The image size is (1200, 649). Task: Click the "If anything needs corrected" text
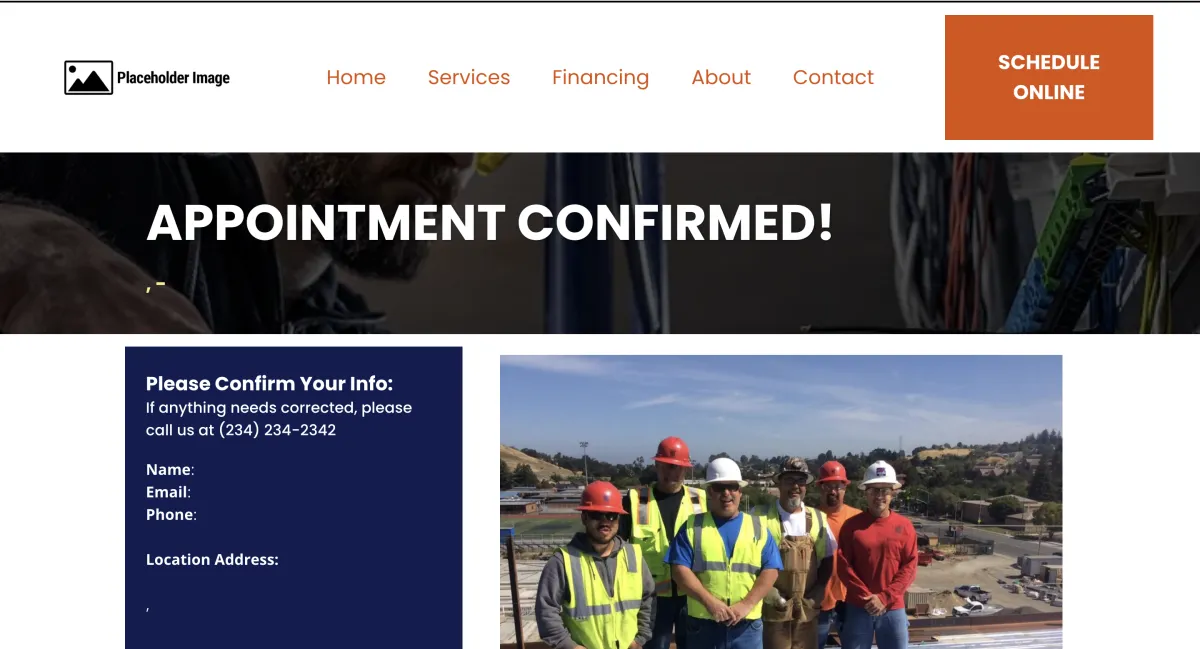279,408
